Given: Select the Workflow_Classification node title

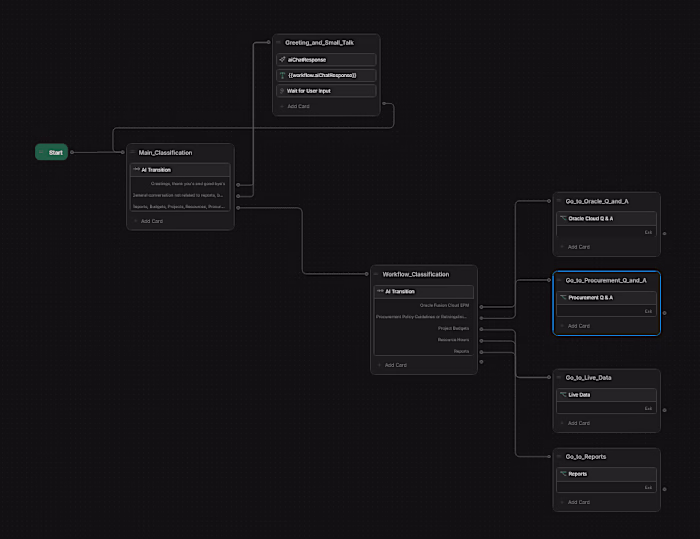Looking at the screenshot, I should (x=416, y=274).
